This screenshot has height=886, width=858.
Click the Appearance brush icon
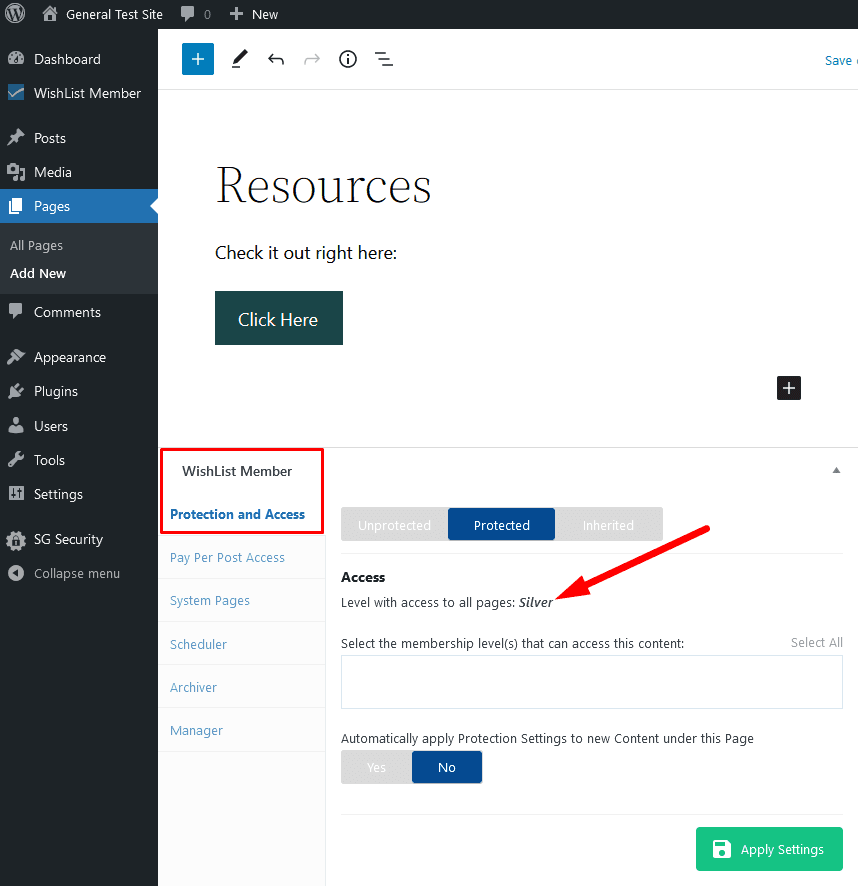pos(16,357)
